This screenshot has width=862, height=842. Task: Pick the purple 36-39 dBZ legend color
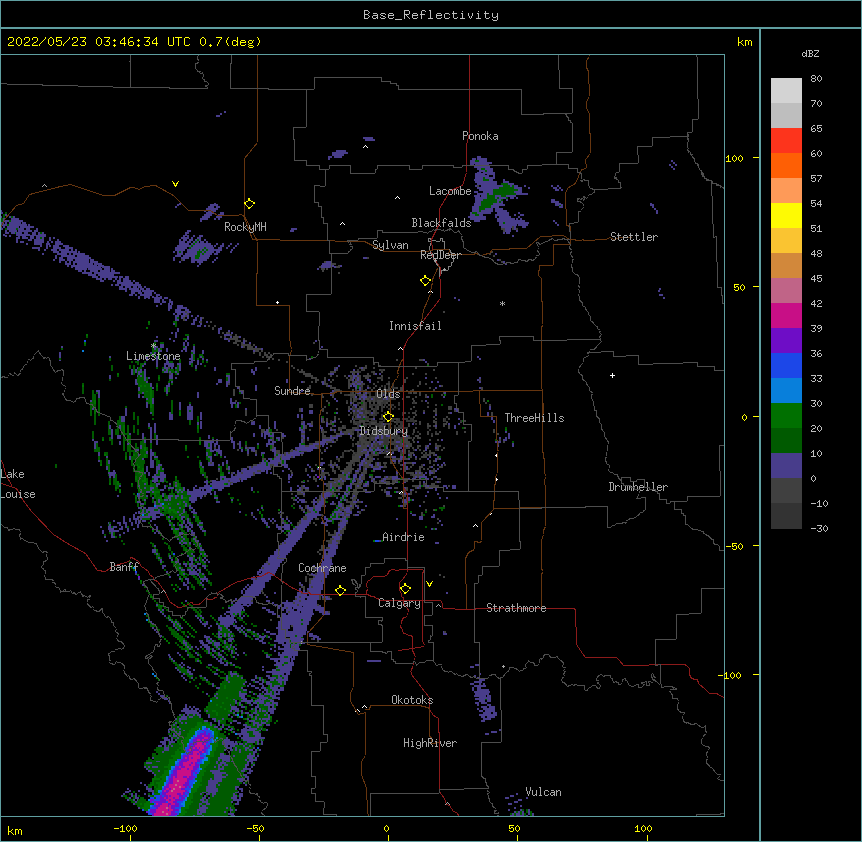[786, 341]
